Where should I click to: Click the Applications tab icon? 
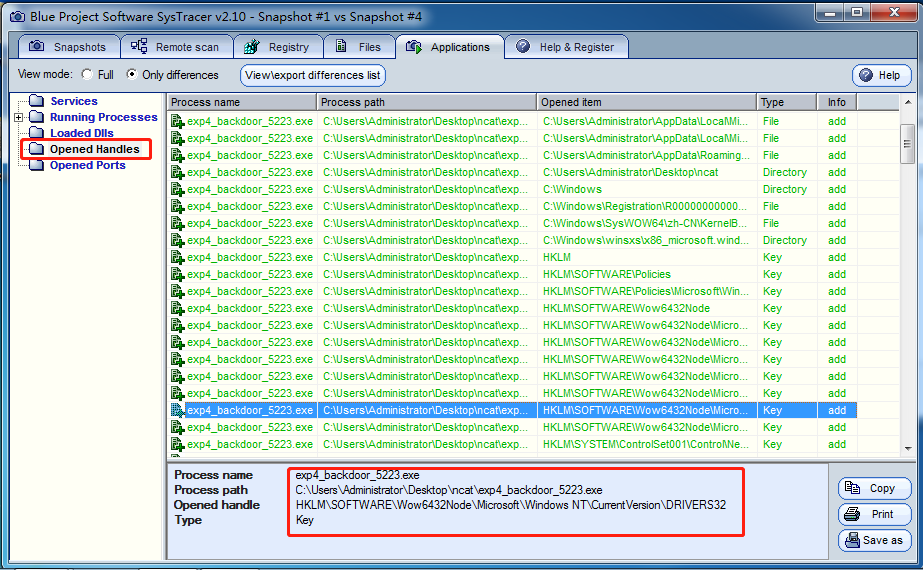pyautogui.click(x=414, y=47)
